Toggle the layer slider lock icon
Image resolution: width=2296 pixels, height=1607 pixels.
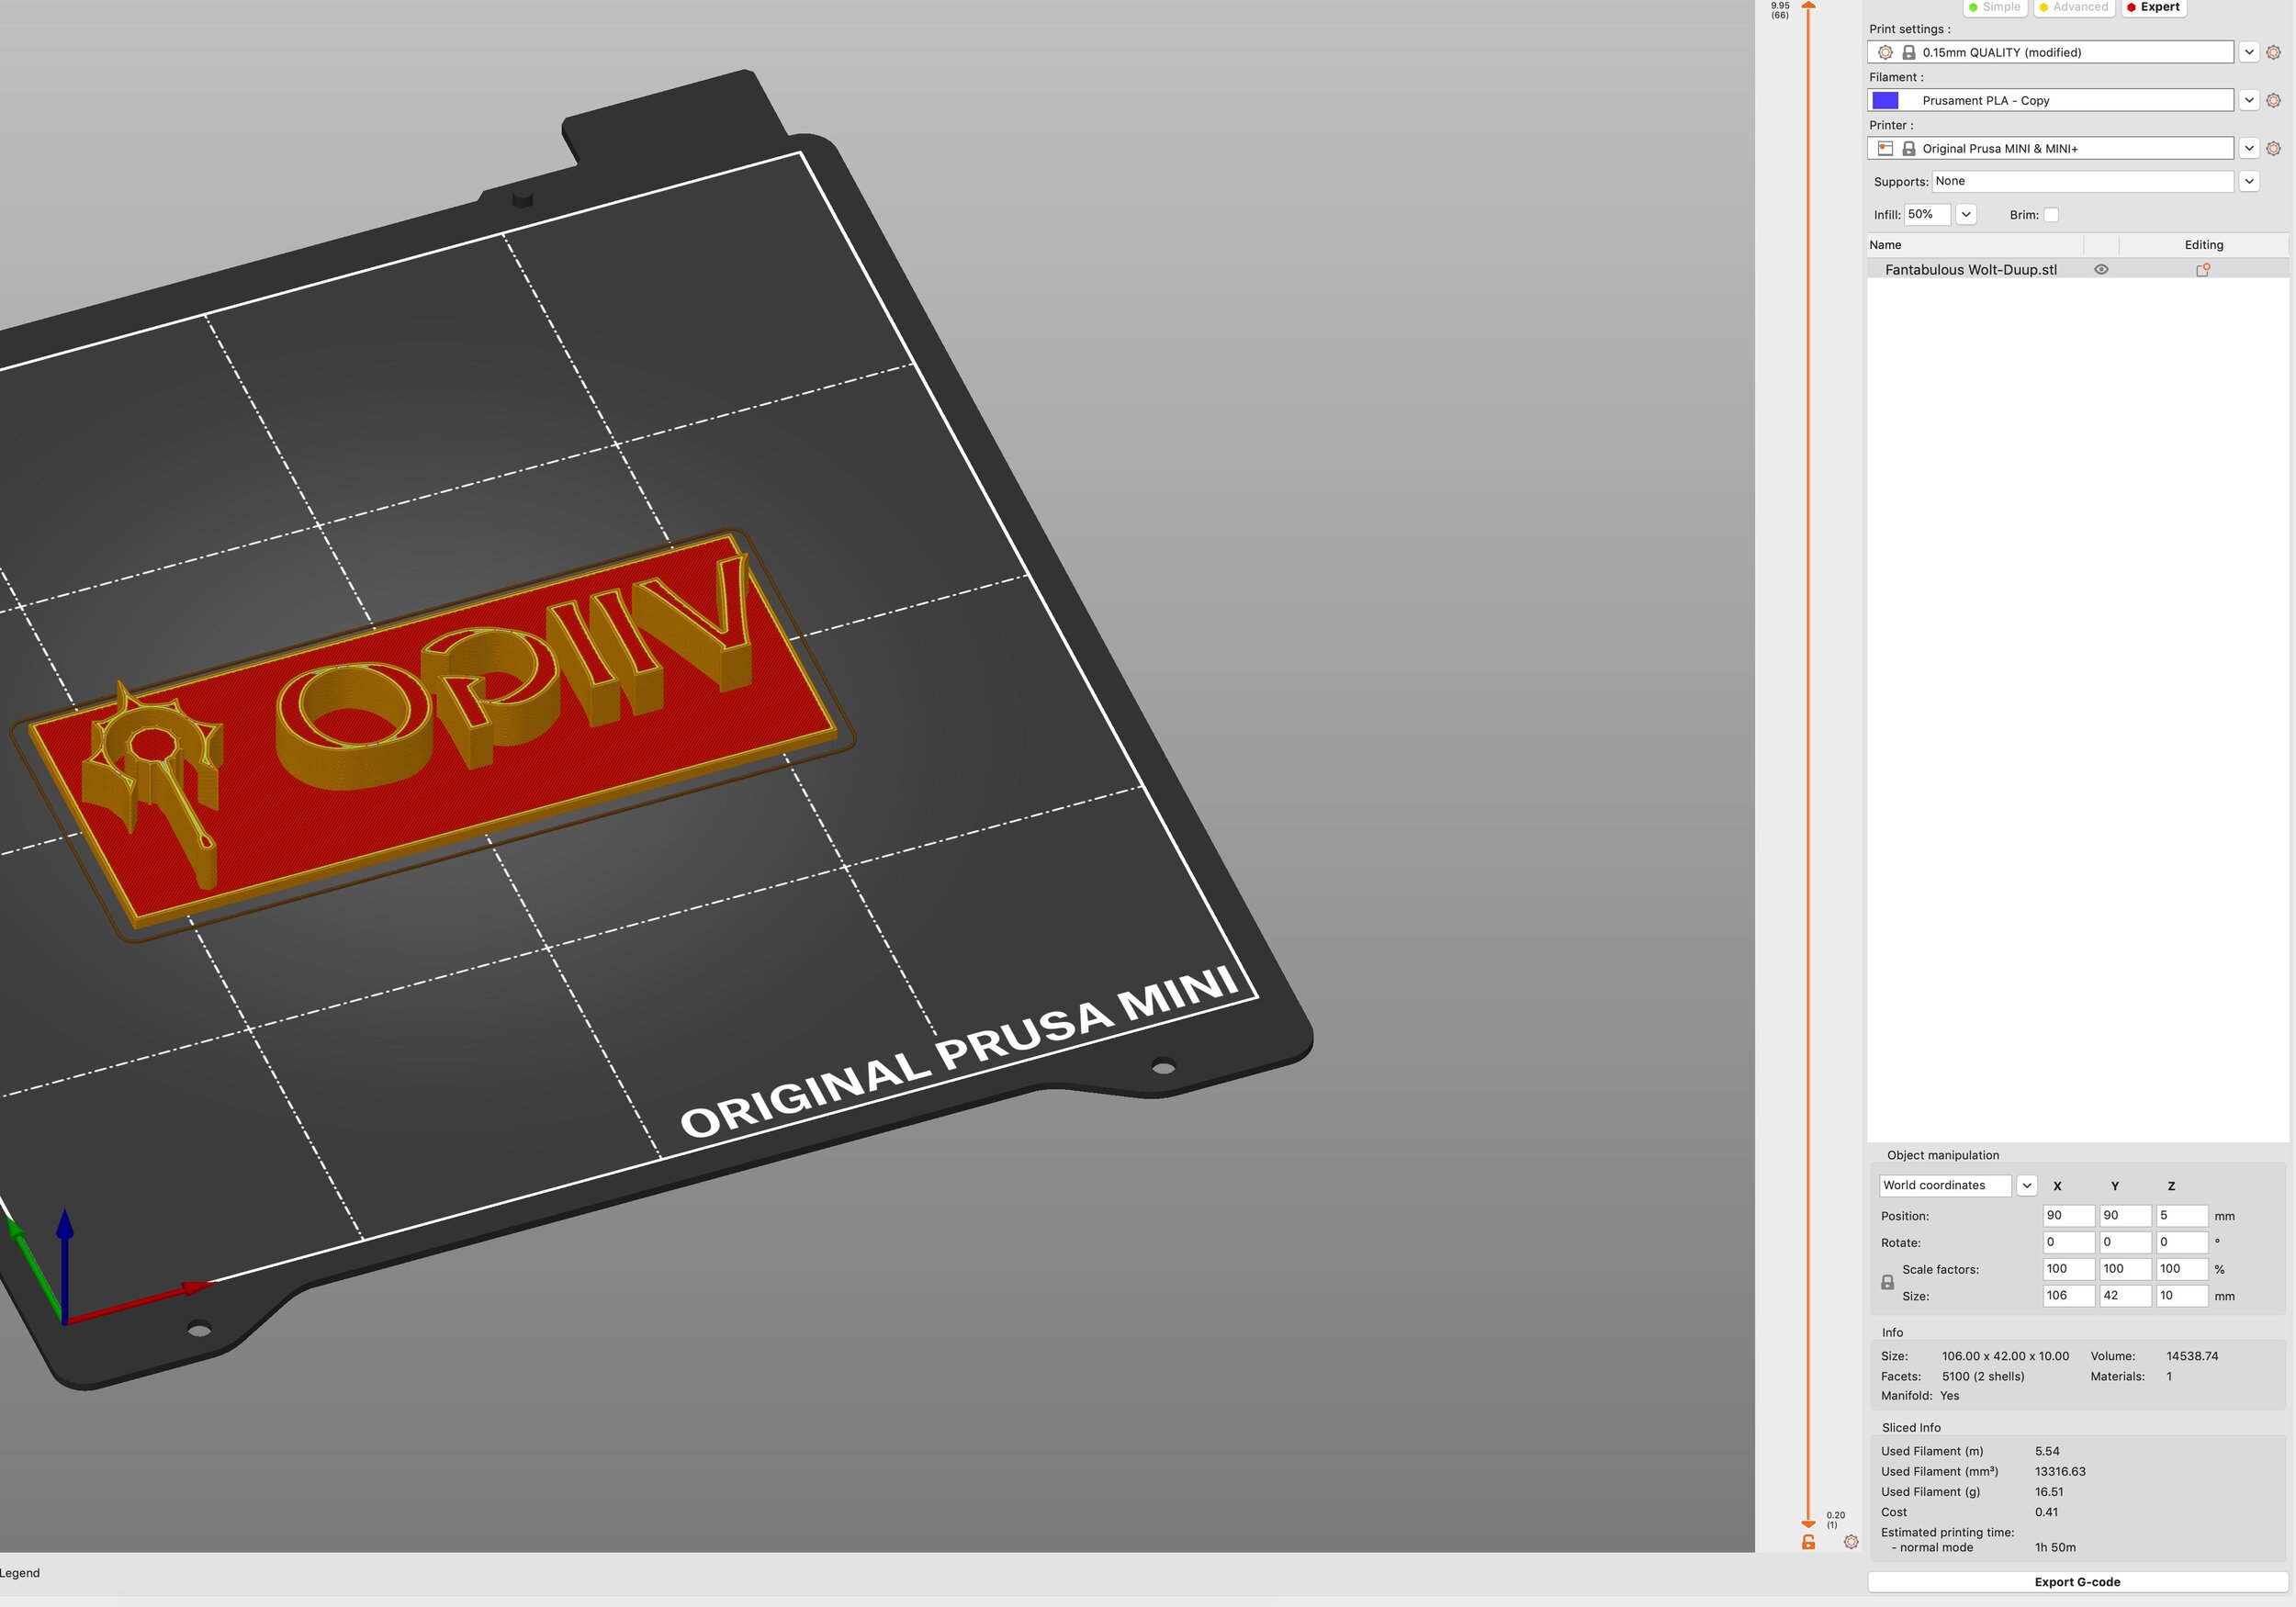pos(1808,1542)
